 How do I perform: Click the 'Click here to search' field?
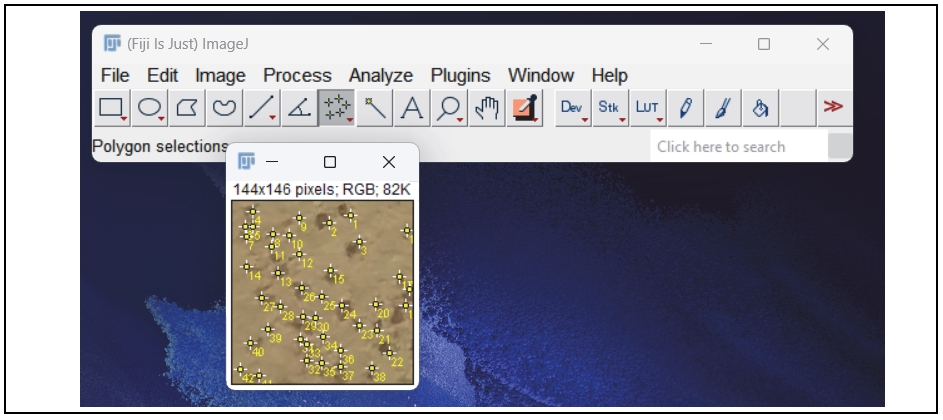pos(740,147)
